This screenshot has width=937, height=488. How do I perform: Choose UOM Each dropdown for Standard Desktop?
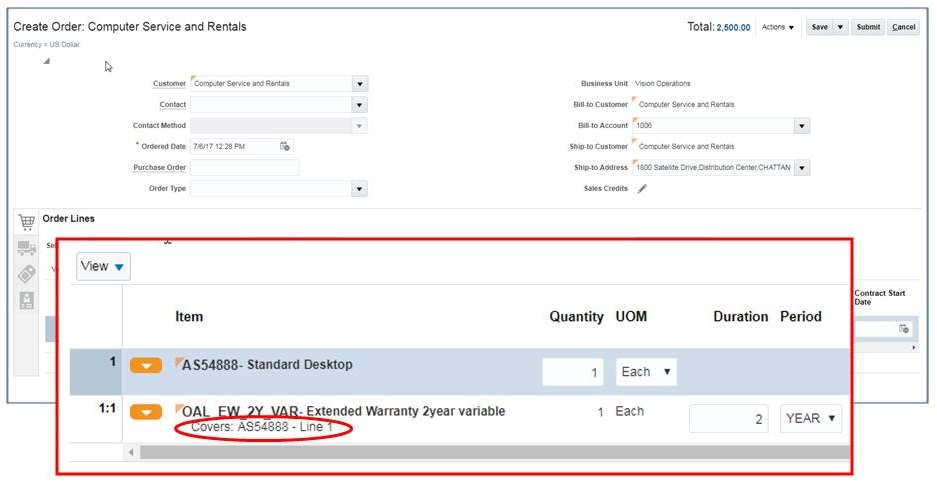click(646, 372)
